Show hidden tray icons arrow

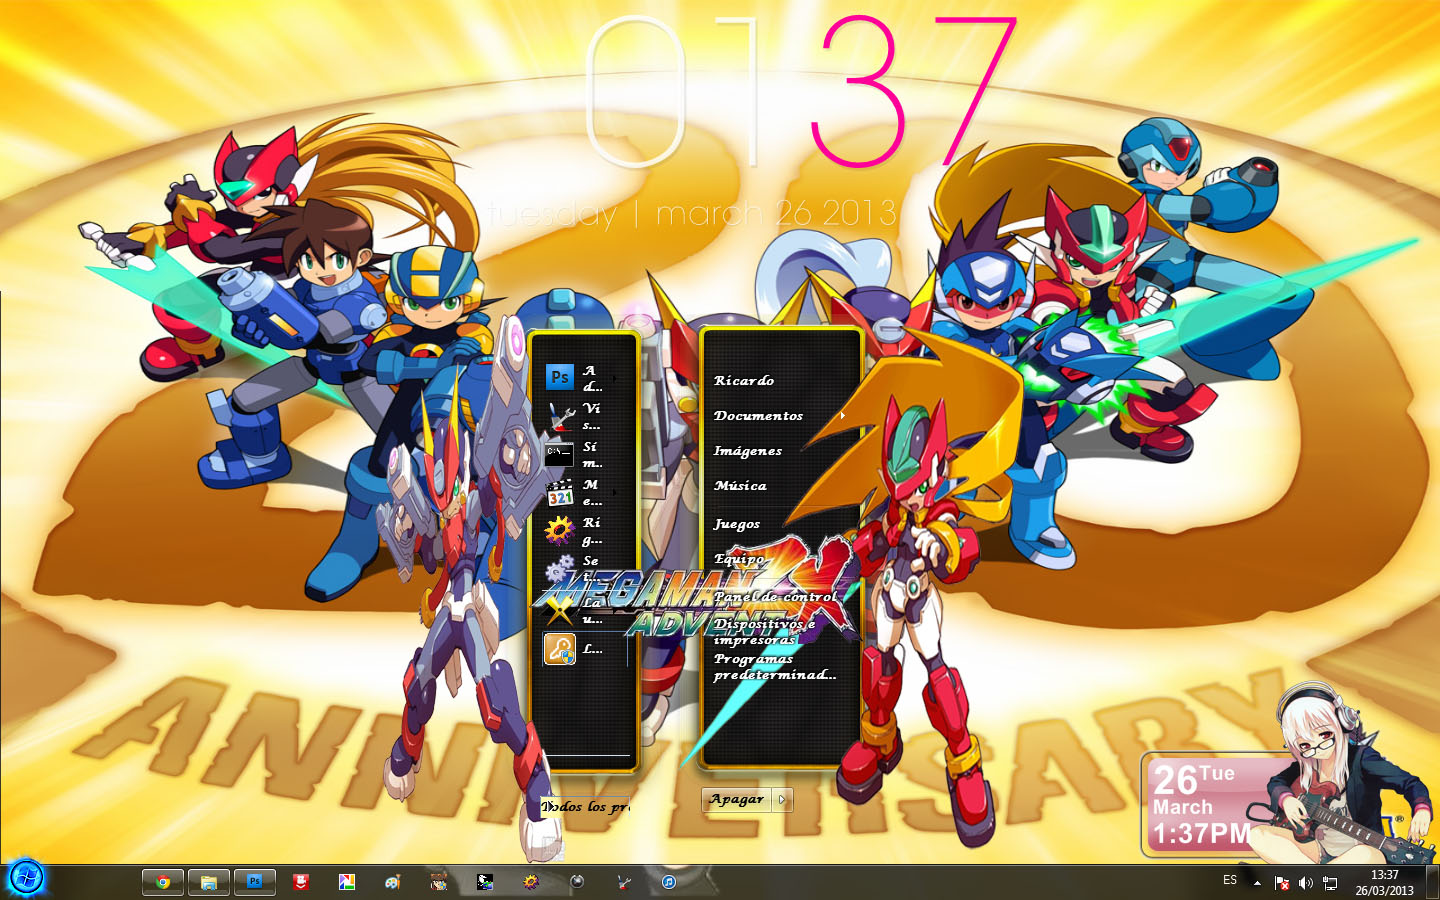point(1257,883)
